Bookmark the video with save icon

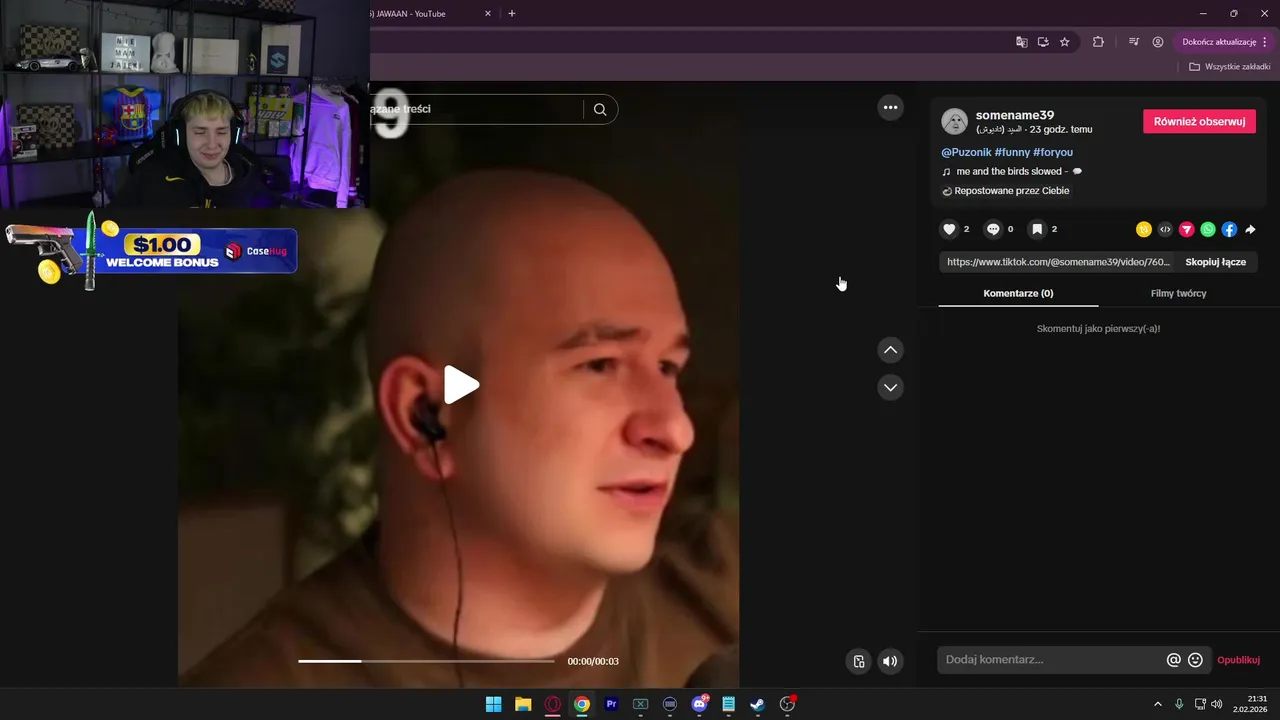coord(1037,229)
